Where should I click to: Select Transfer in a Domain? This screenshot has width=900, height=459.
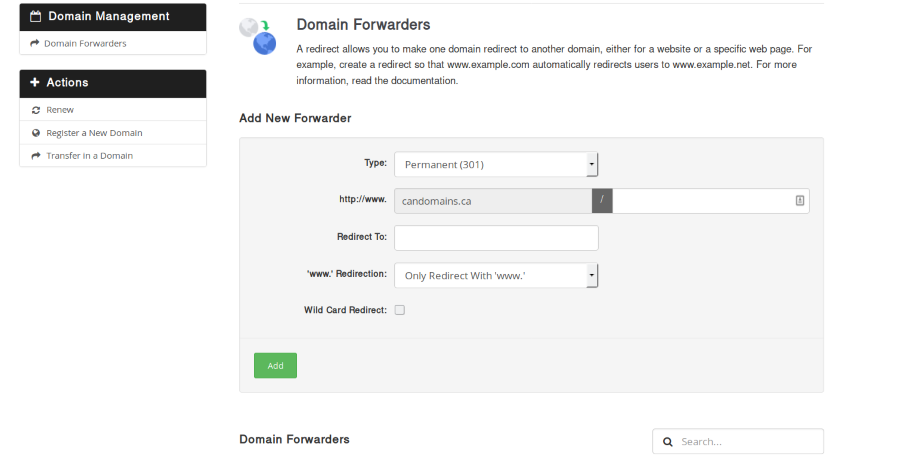pos(89,156)
